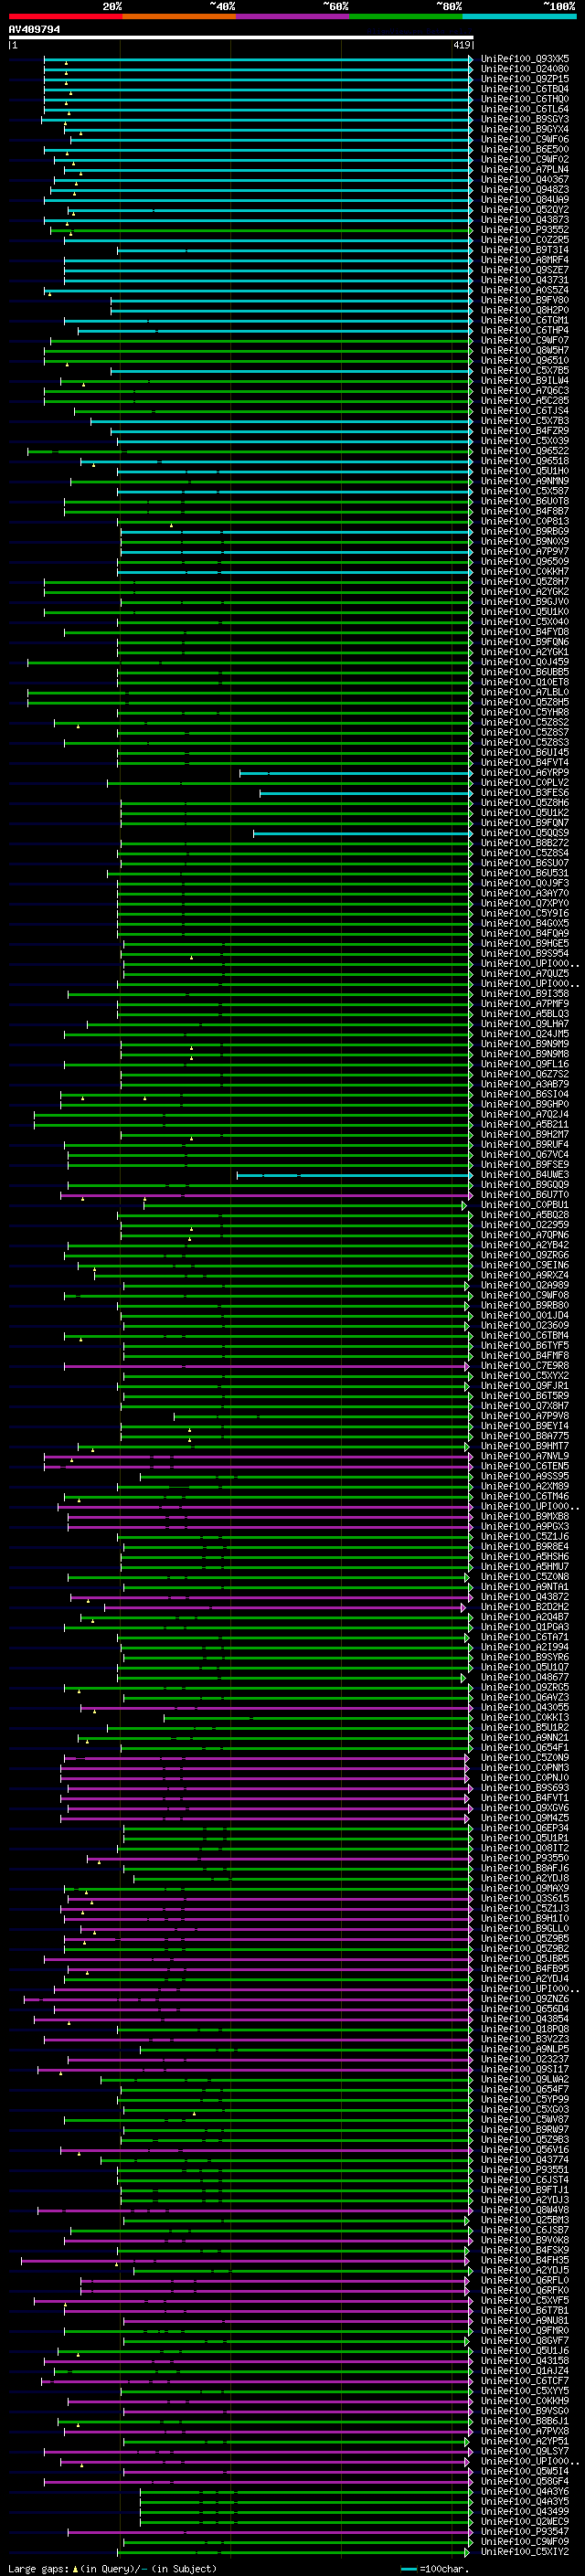Open the UniRef100_C9EIN6 hit
Viewport: 585px width, 2576px height.
pos(525,1265)
